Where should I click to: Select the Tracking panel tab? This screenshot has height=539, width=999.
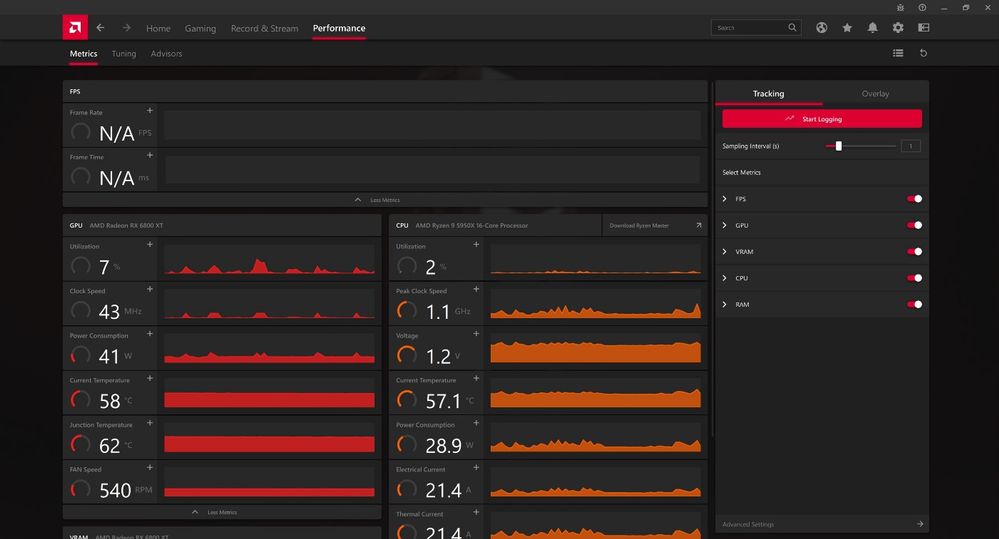[x=768, y=94]
